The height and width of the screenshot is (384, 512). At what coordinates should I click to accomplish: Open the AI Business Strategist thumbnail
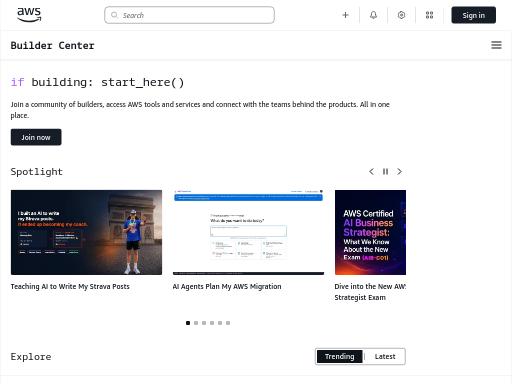pyautogui.click(x=370, y=232)
